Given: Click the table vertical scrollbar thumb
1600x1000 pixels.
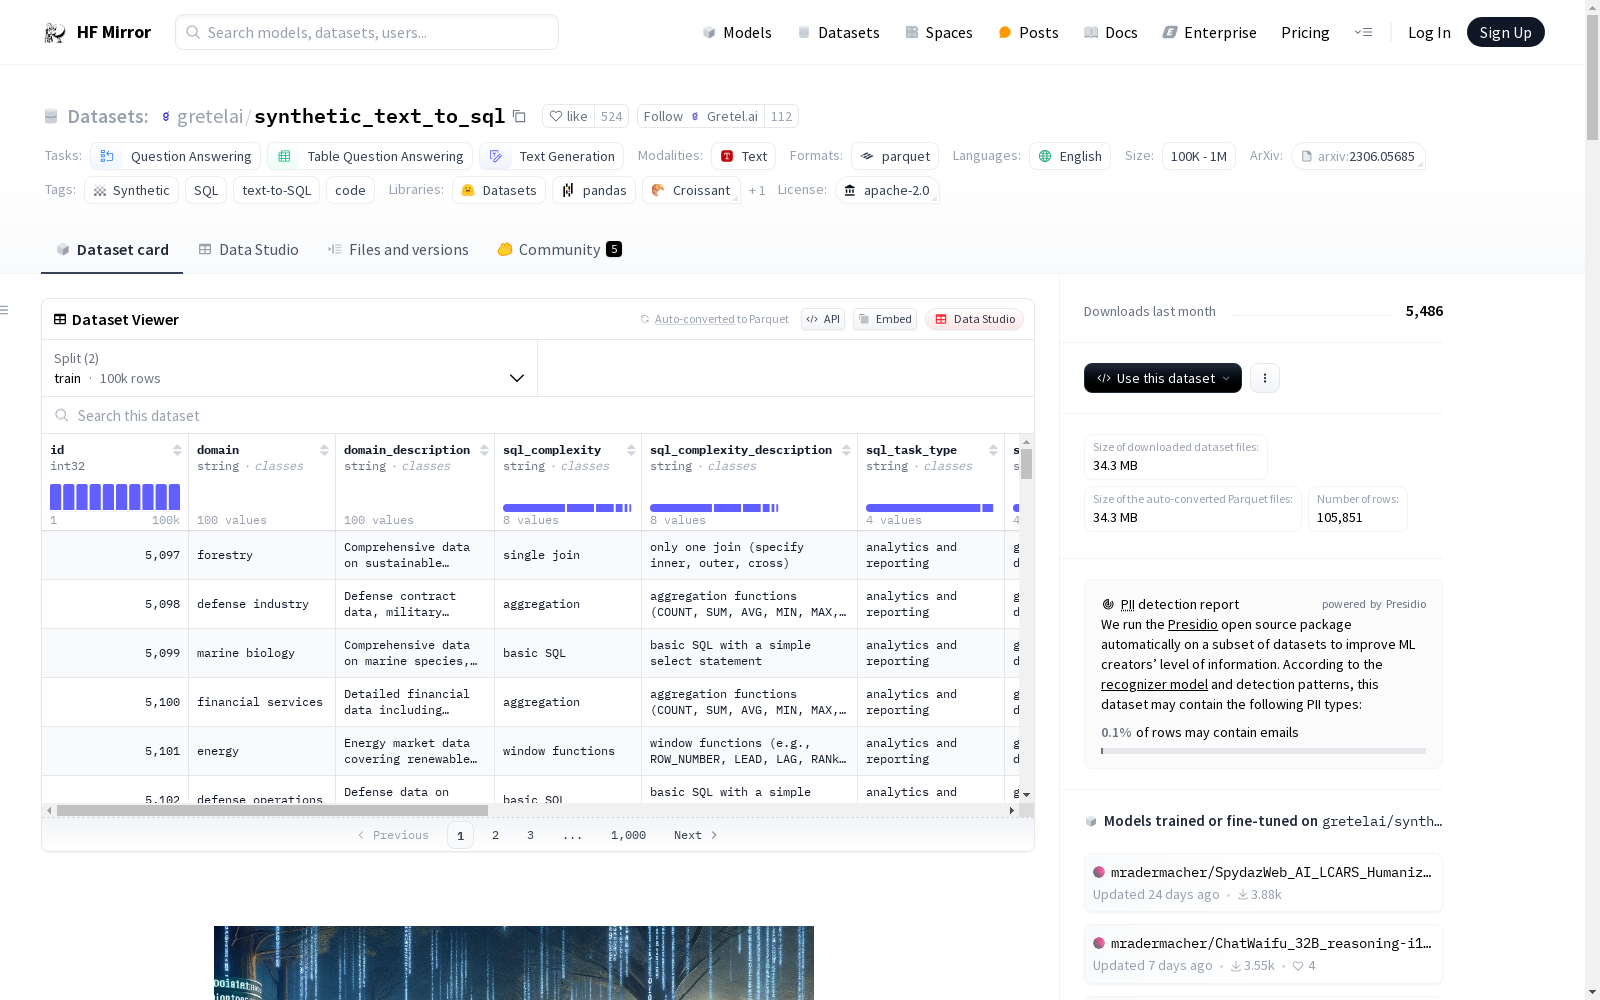Looking at the screenshot, I should coord(1026,464).
